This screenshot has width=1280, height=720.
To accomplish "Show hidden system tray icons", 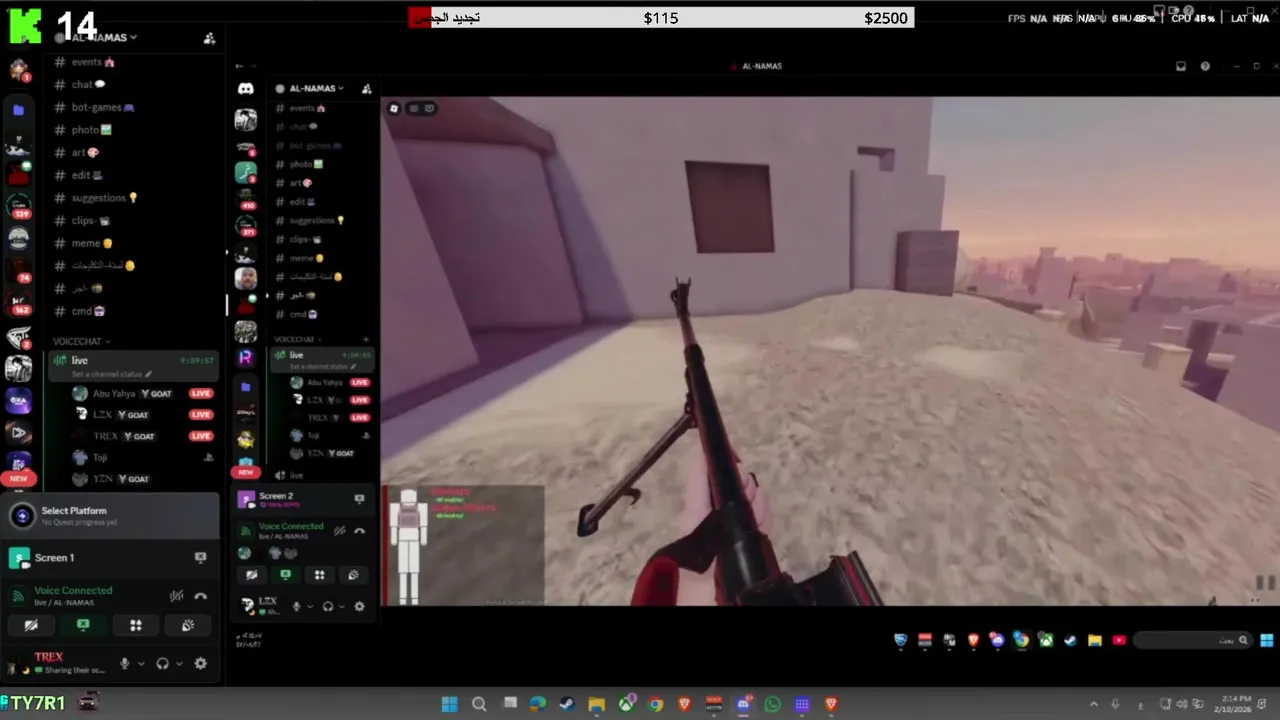I will pyautogui.click(x=1093, y=704).
